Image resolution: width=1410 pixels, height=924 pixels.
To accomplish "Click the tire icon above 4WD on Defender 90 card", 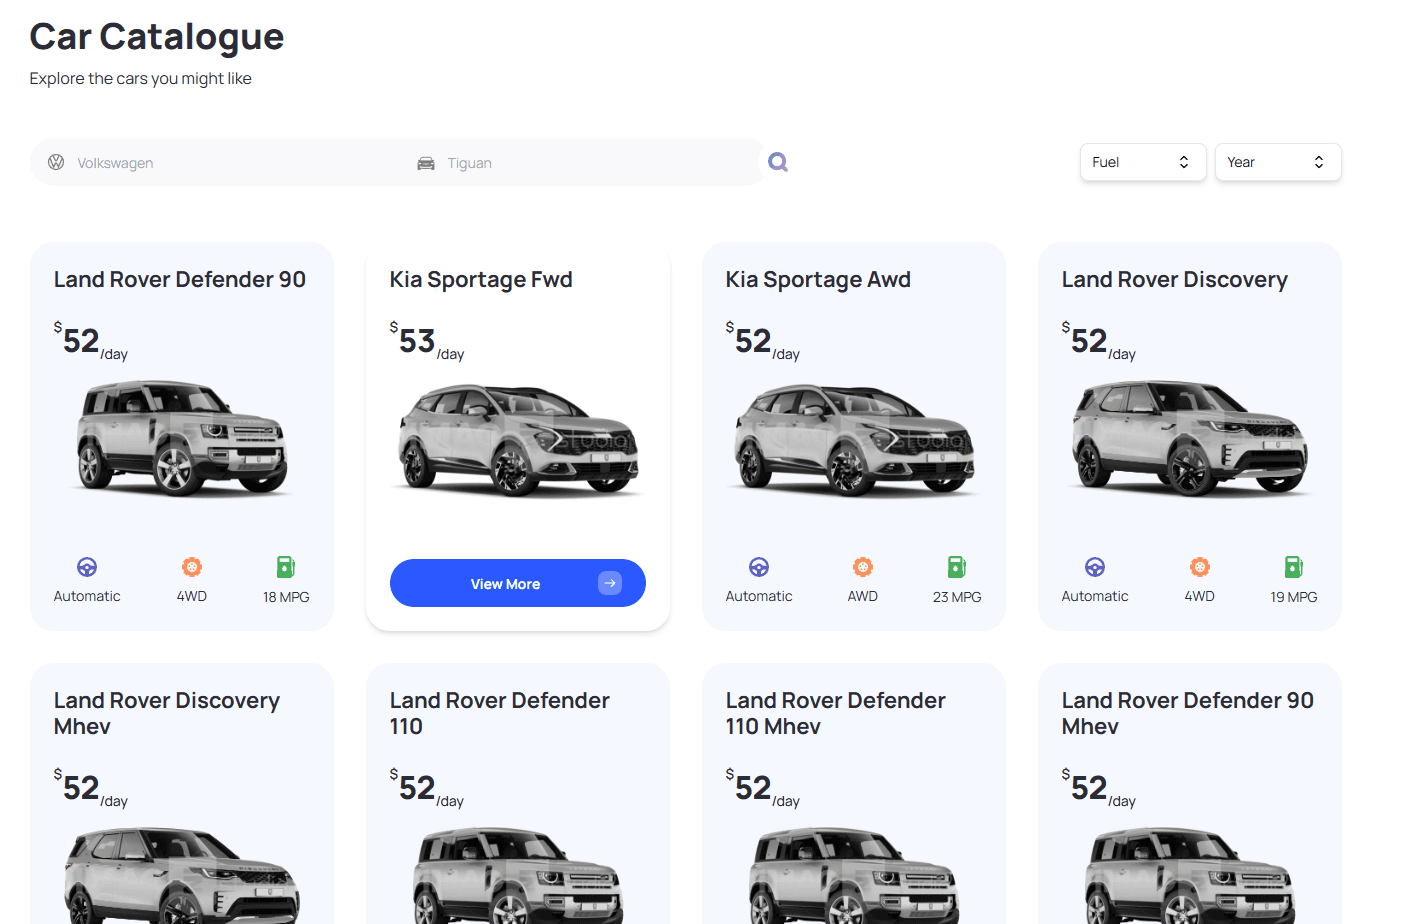I will 192,567.
